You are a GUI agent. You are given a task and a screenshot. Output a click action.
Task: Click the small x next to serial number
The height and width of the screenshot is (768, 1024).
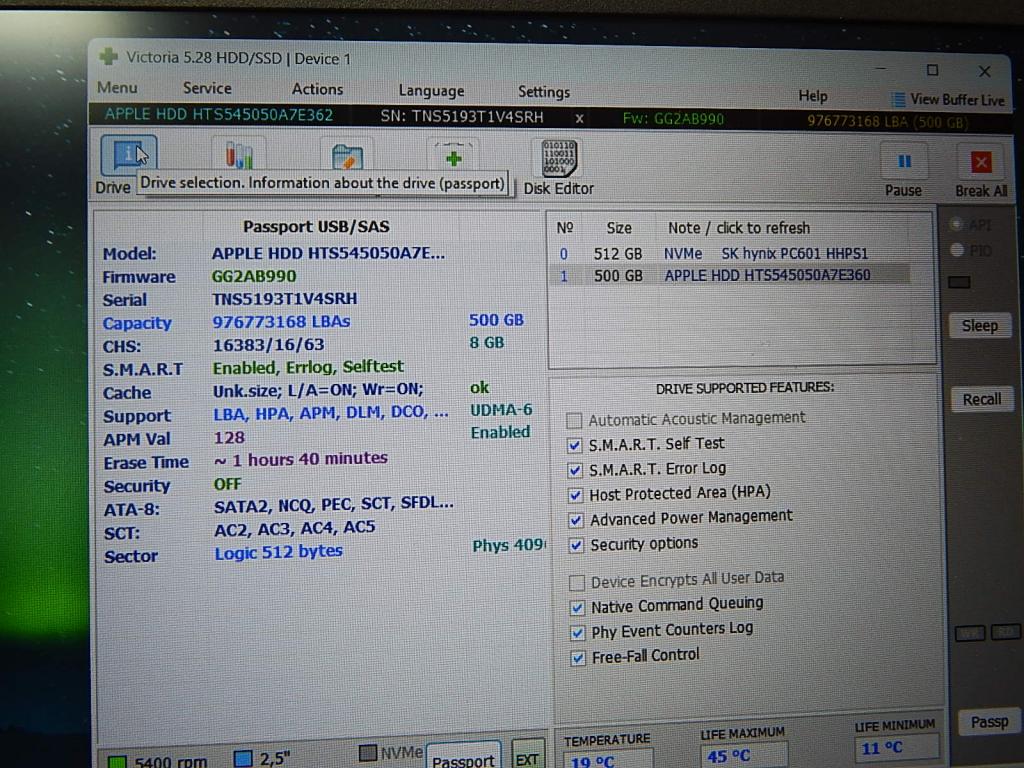[x=579, y=119]
